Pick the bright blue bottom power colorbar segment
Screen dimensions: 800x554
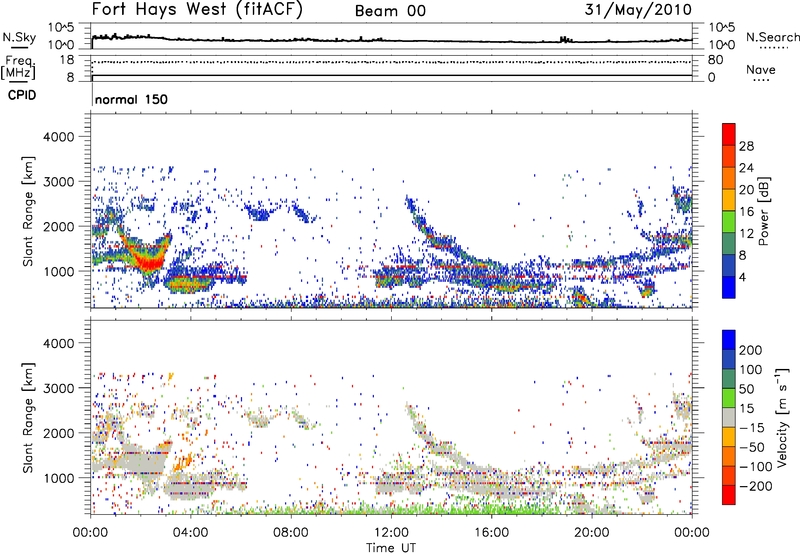729,287
